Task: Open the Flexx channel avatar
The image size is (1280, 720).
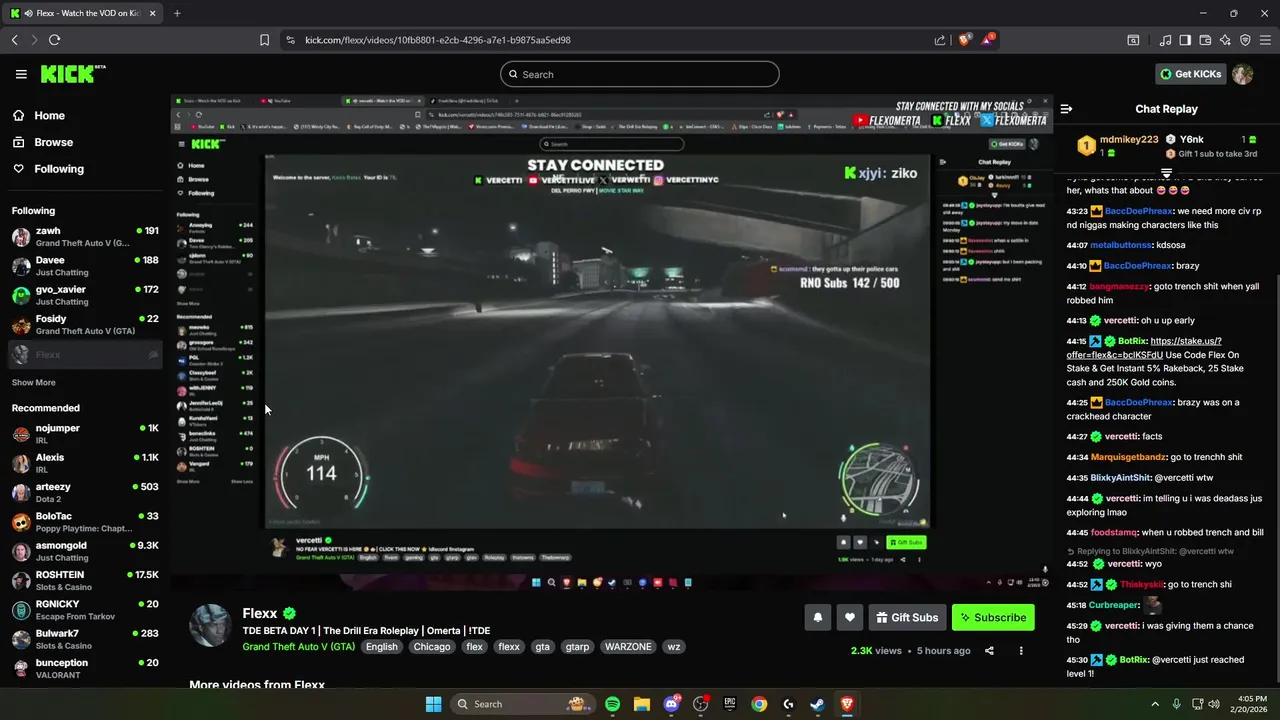Action: click(x=211, y=625)
